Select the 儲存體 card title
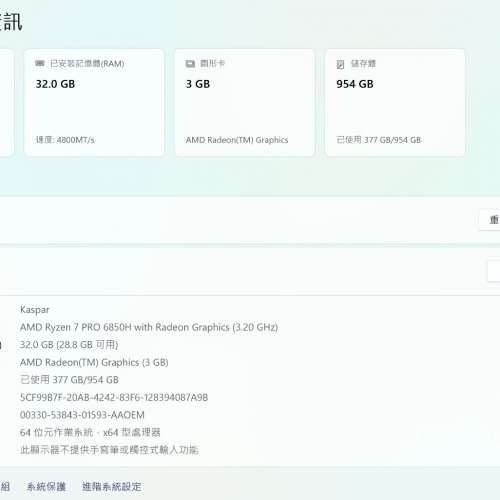The height and width of the screenshot is (500, 500). 363,63
